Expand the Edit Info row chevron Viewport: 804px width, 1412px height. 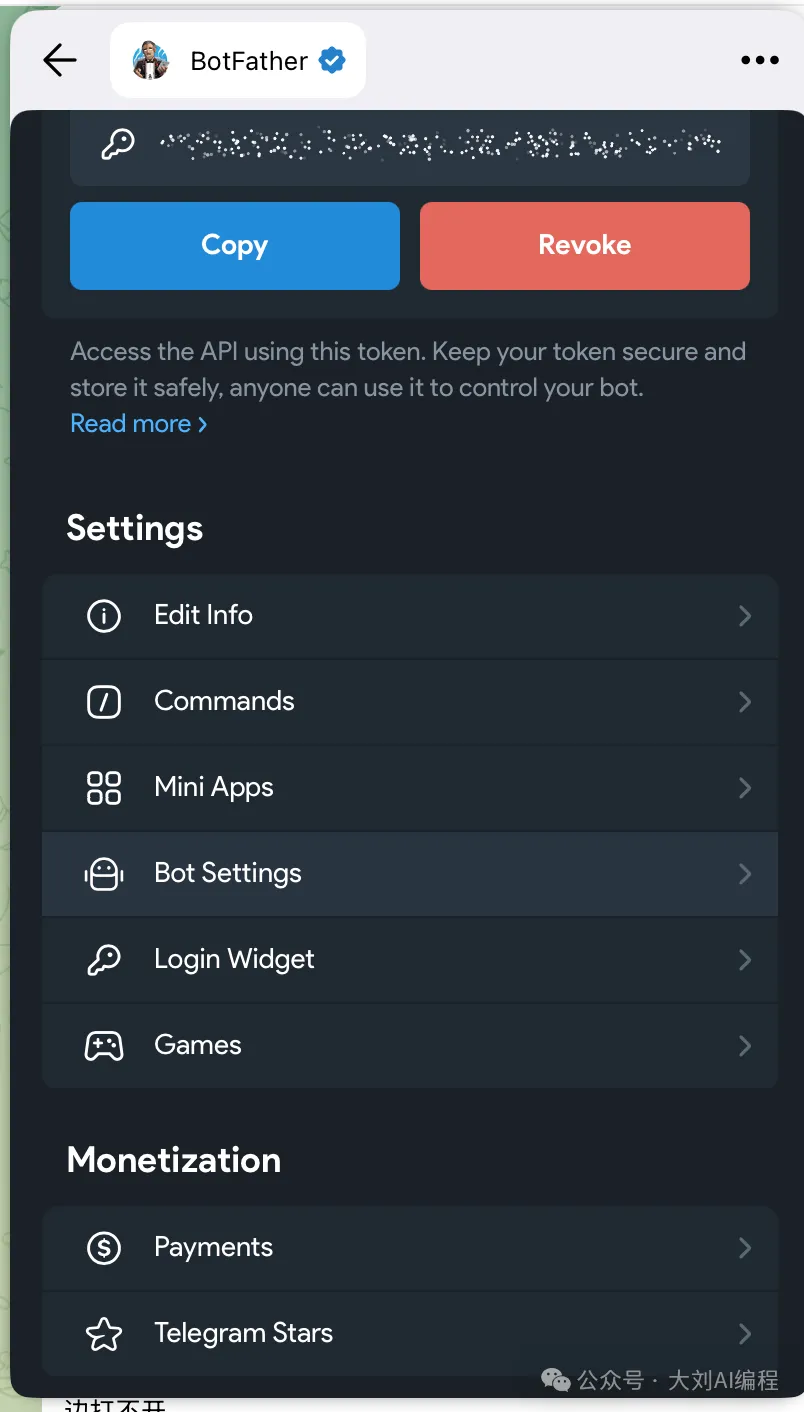[x=744, y=616]
